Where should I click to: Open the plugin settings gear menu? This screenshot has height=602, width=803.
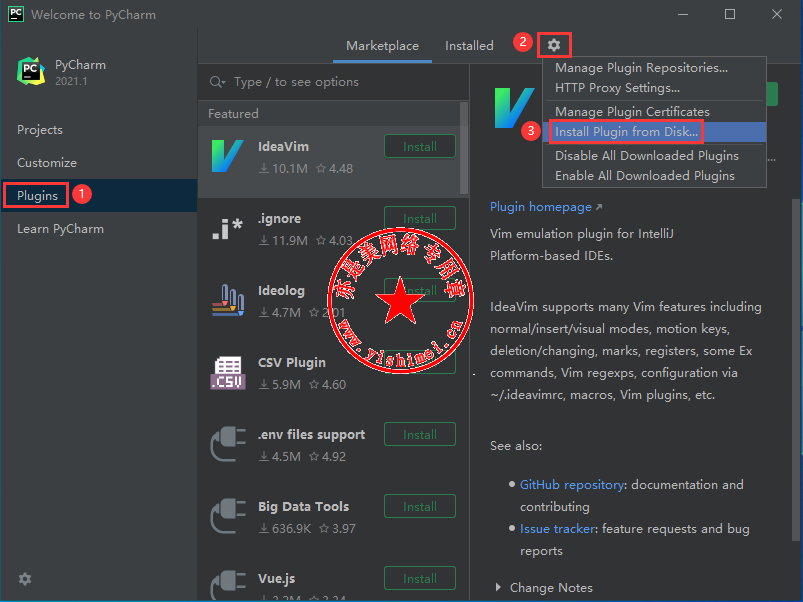[554, 45]
